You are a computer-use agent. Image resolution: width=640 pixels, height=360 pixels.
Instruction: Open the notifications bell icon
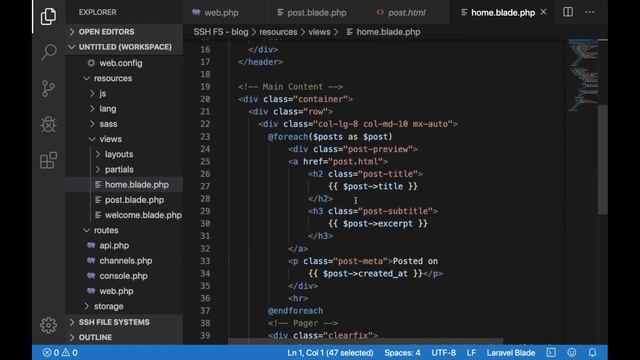click(x=592, y=352)
